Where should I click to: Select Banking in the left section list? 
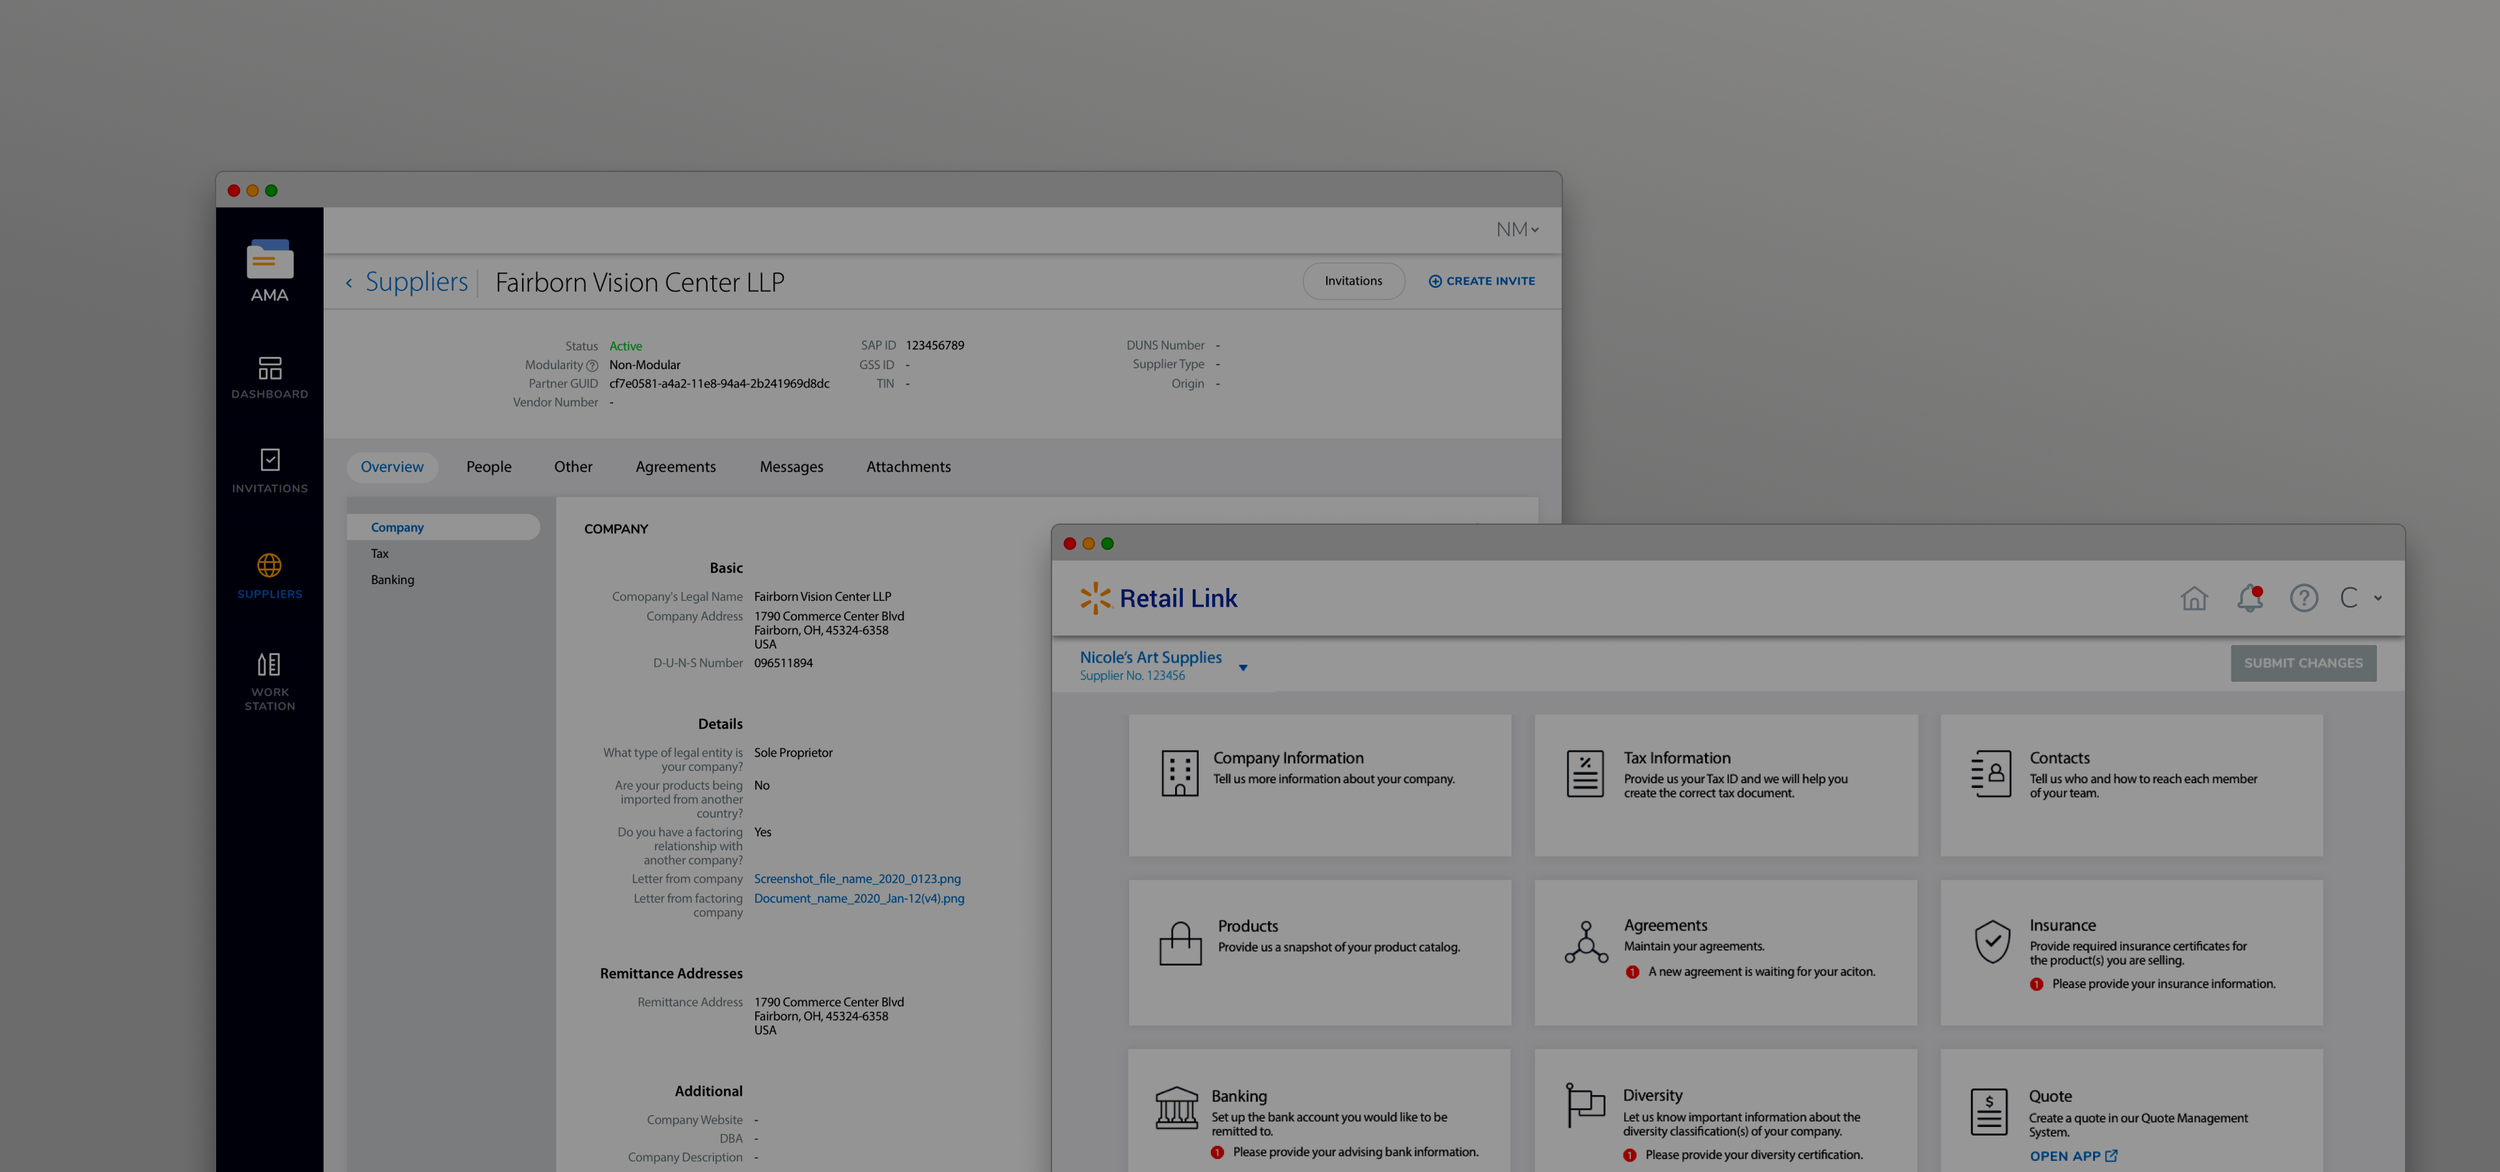click(x=392, y=580)
